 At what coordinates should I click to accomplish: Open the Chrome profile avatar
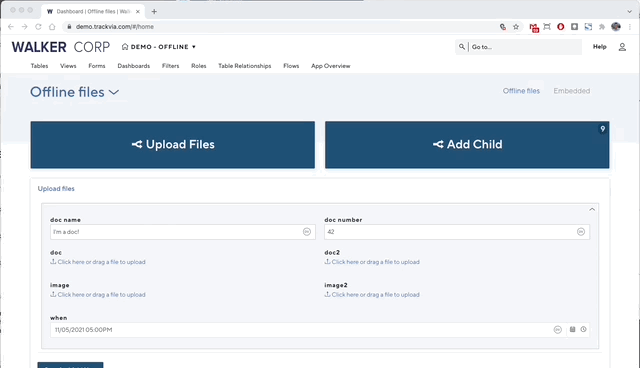(x=616, y=27)
